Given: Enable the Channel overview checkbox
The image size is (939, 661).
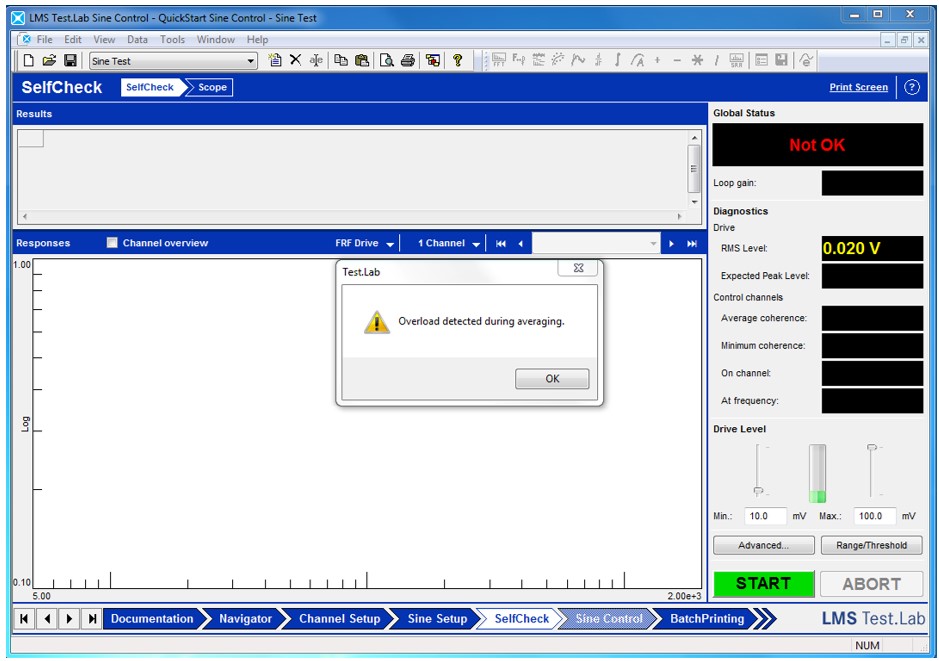Looking at the screenshot, I should [112, 243].
